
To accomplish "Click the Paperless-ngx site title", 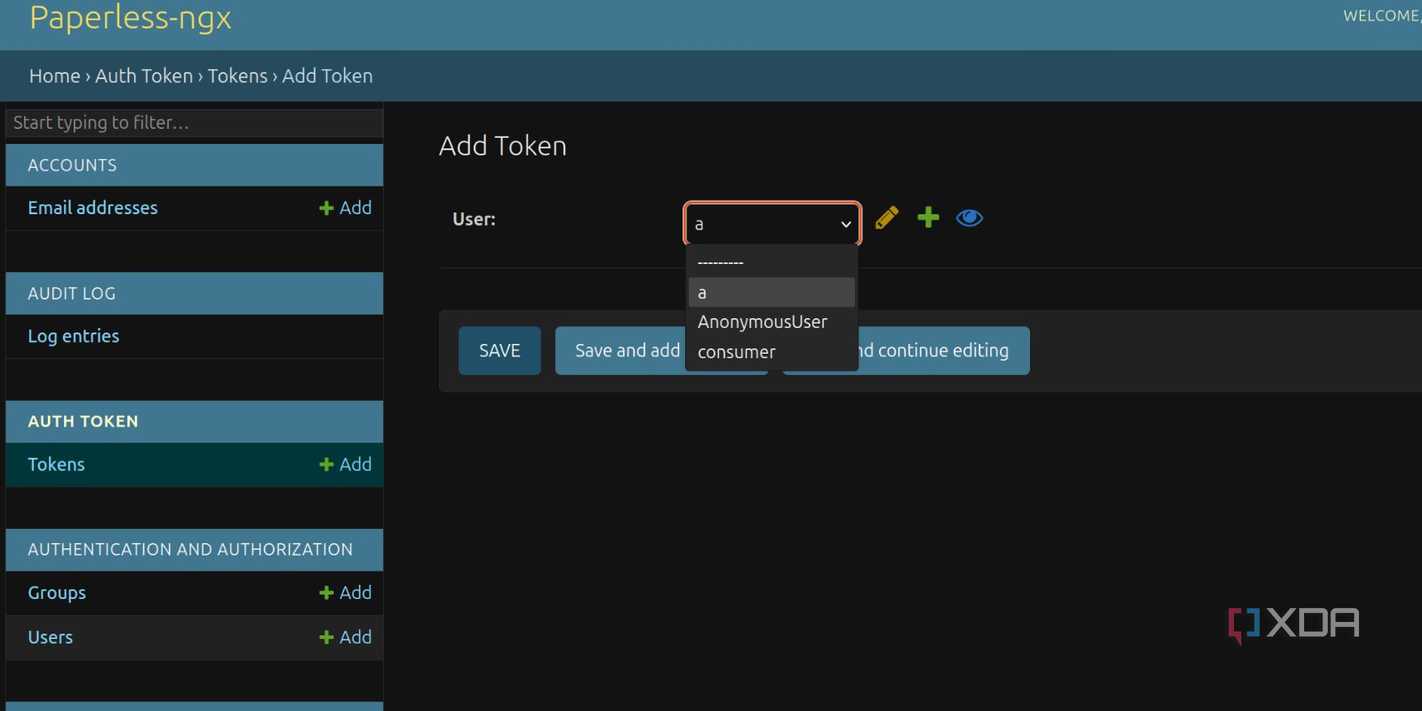I will [130, 17].
